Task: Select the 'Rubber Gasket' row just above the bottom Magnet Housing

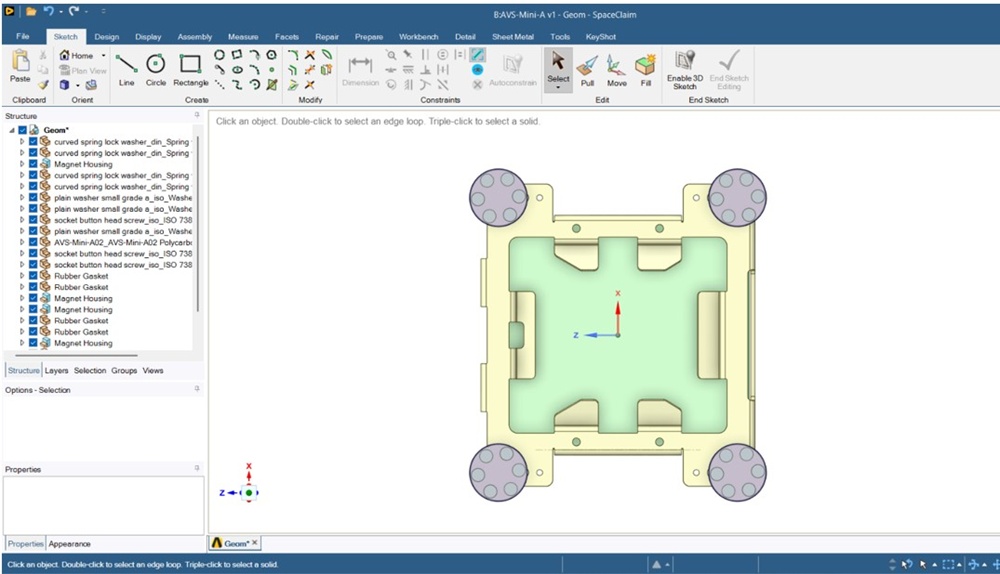Action: (81, 332)
